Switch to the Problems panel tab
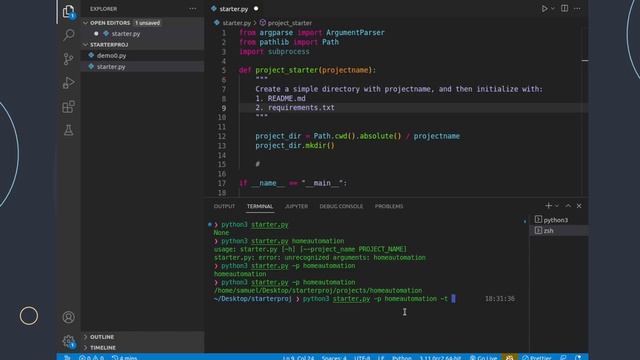This screenshot has width=640, height=360. tap(389, 206)
